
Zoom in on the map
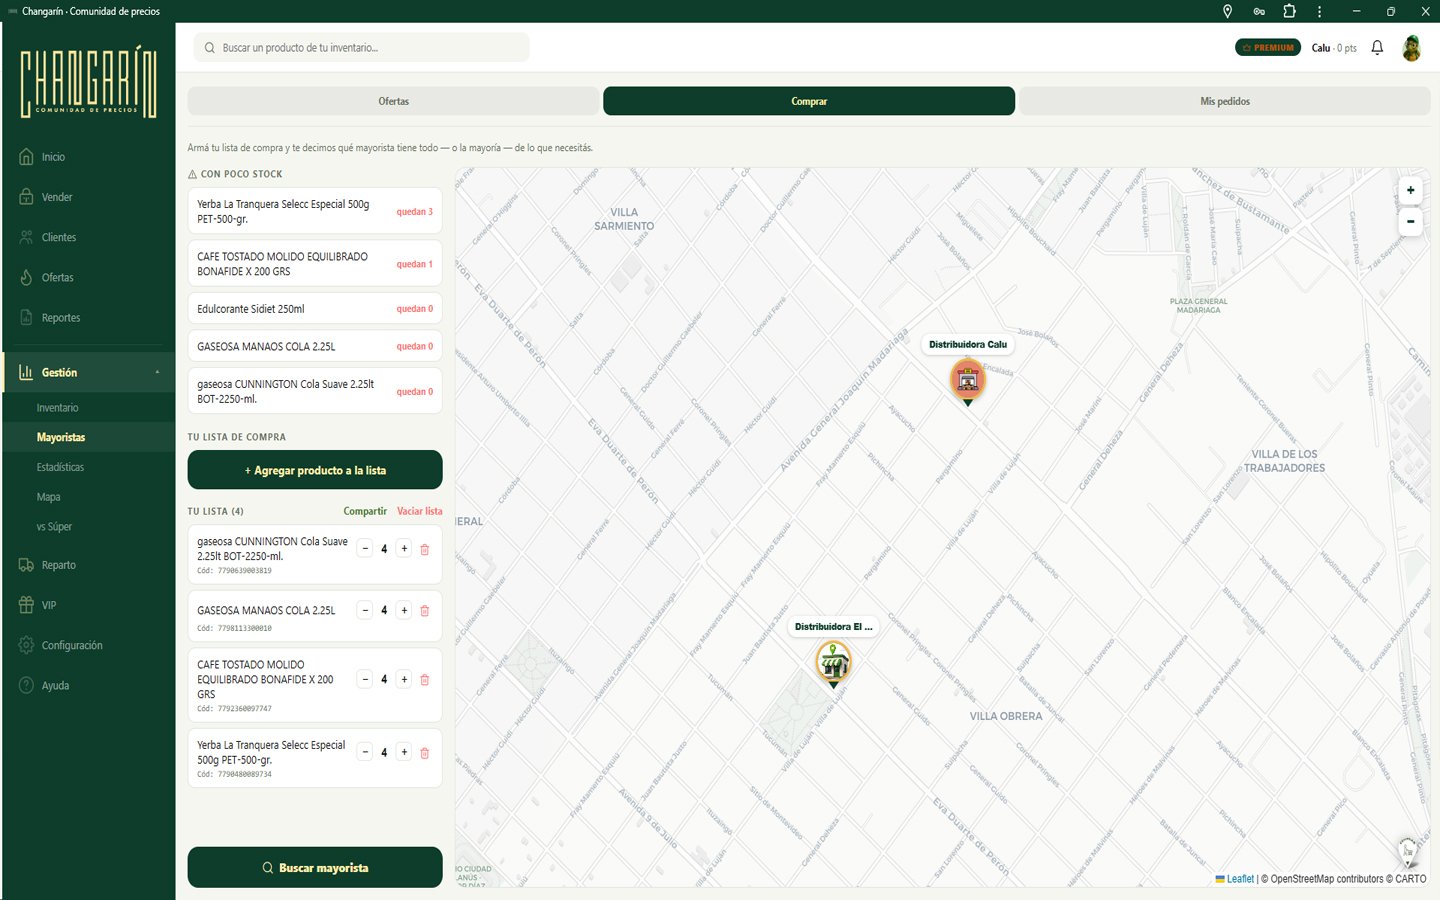pos(1410,190)
